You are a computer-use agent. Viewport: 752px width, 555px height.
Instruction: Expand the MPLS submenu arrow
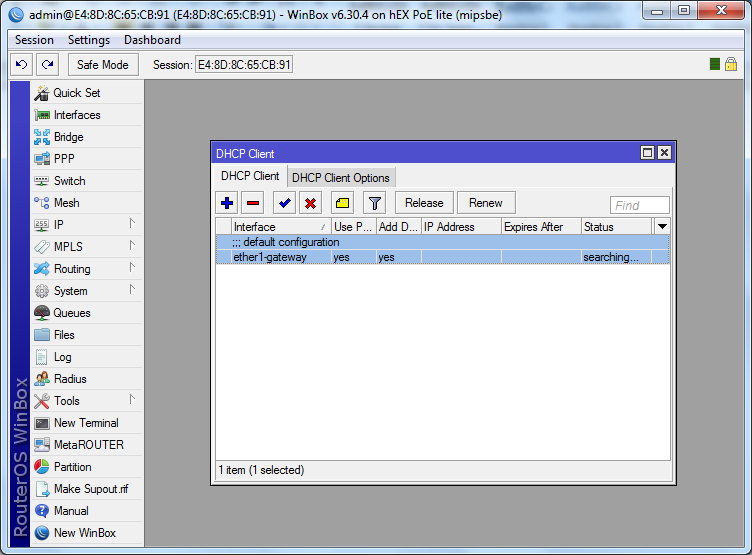point(132,246)
